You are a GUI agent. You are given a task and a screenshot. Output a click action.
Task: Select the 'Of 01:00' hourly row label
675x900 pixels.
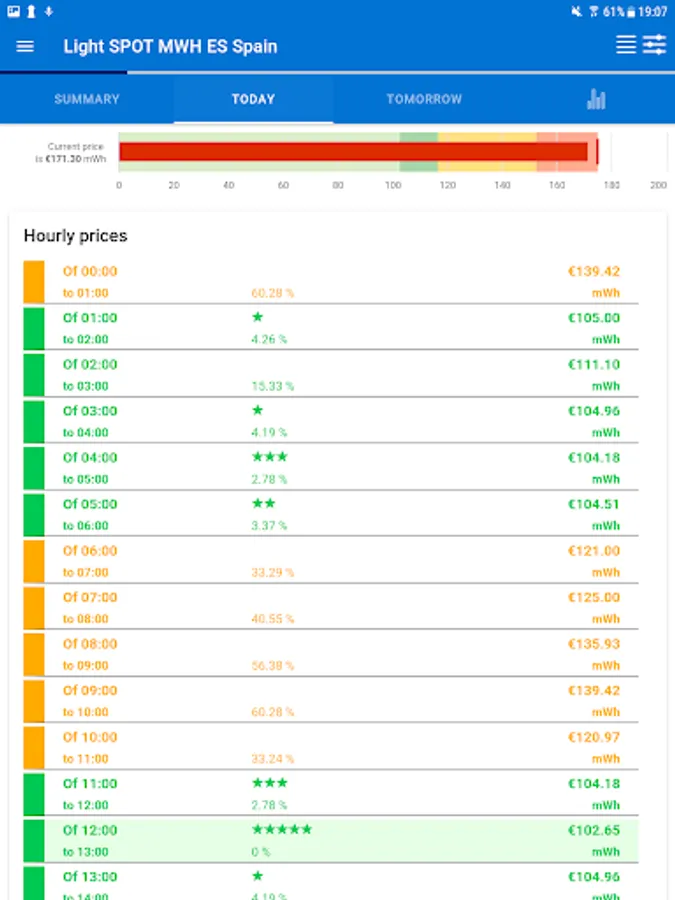pyautogui.click(x=90, y=318)
